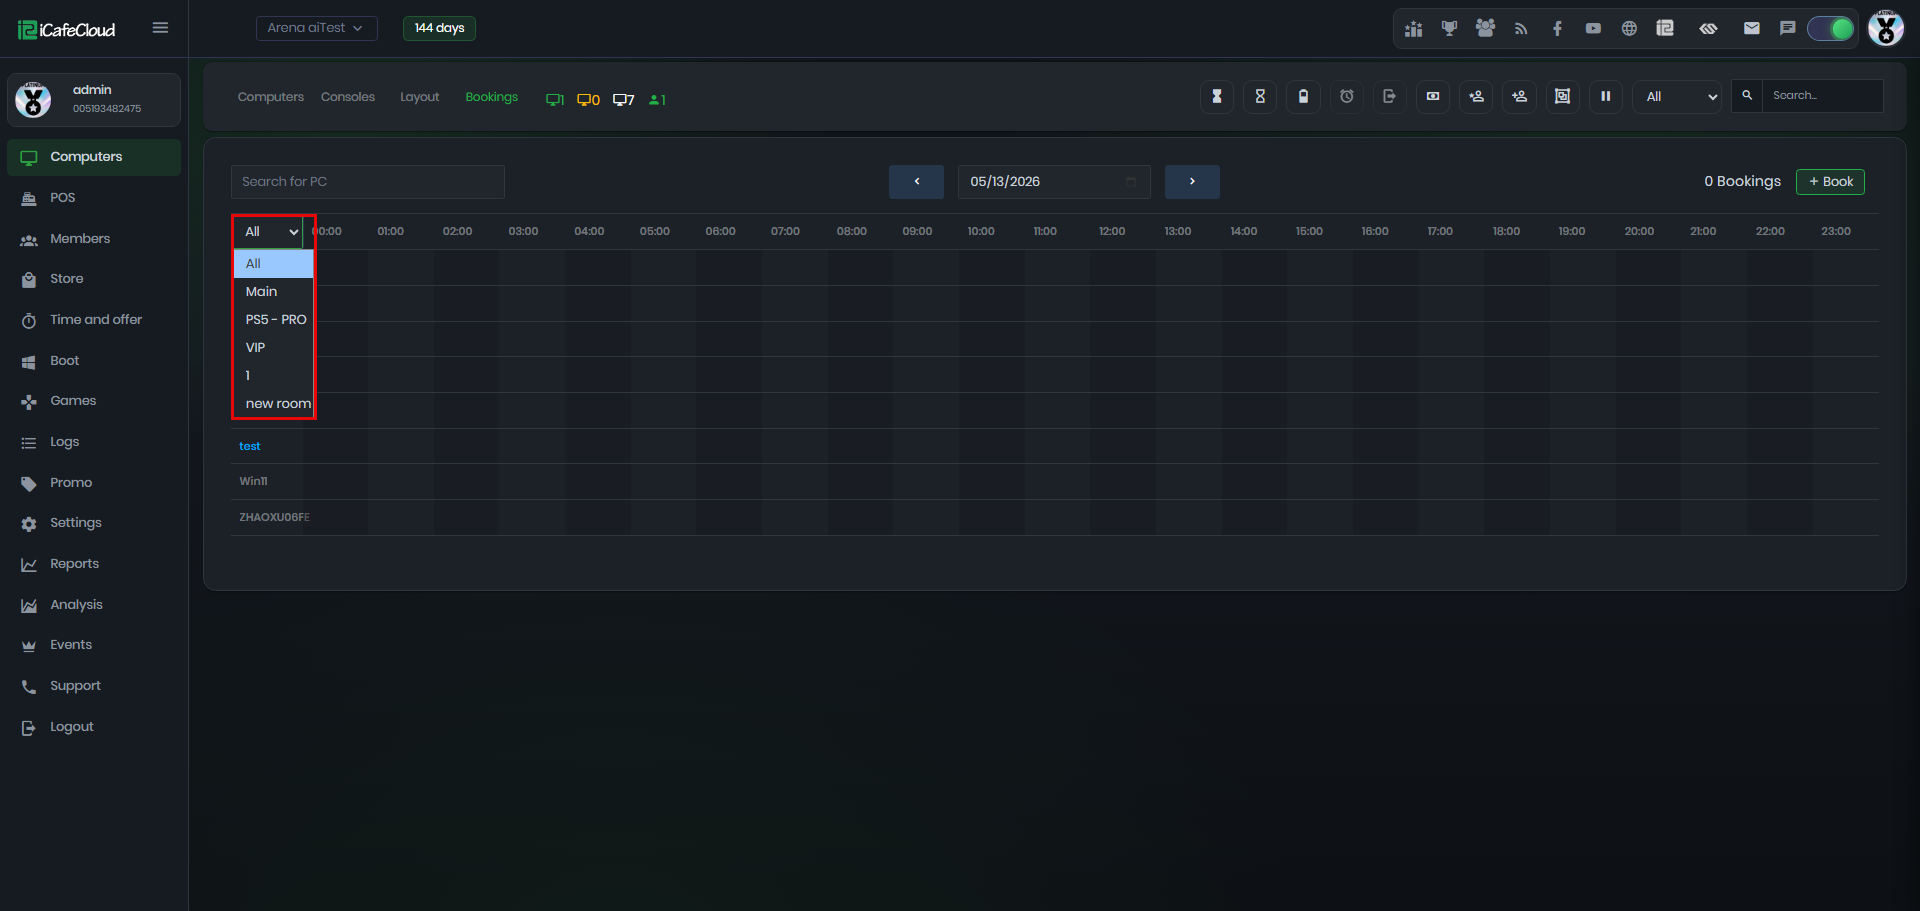This screenshot has width=1920, height=911.
Task: Select All option in room list
Action: click(x=273, y=264)
